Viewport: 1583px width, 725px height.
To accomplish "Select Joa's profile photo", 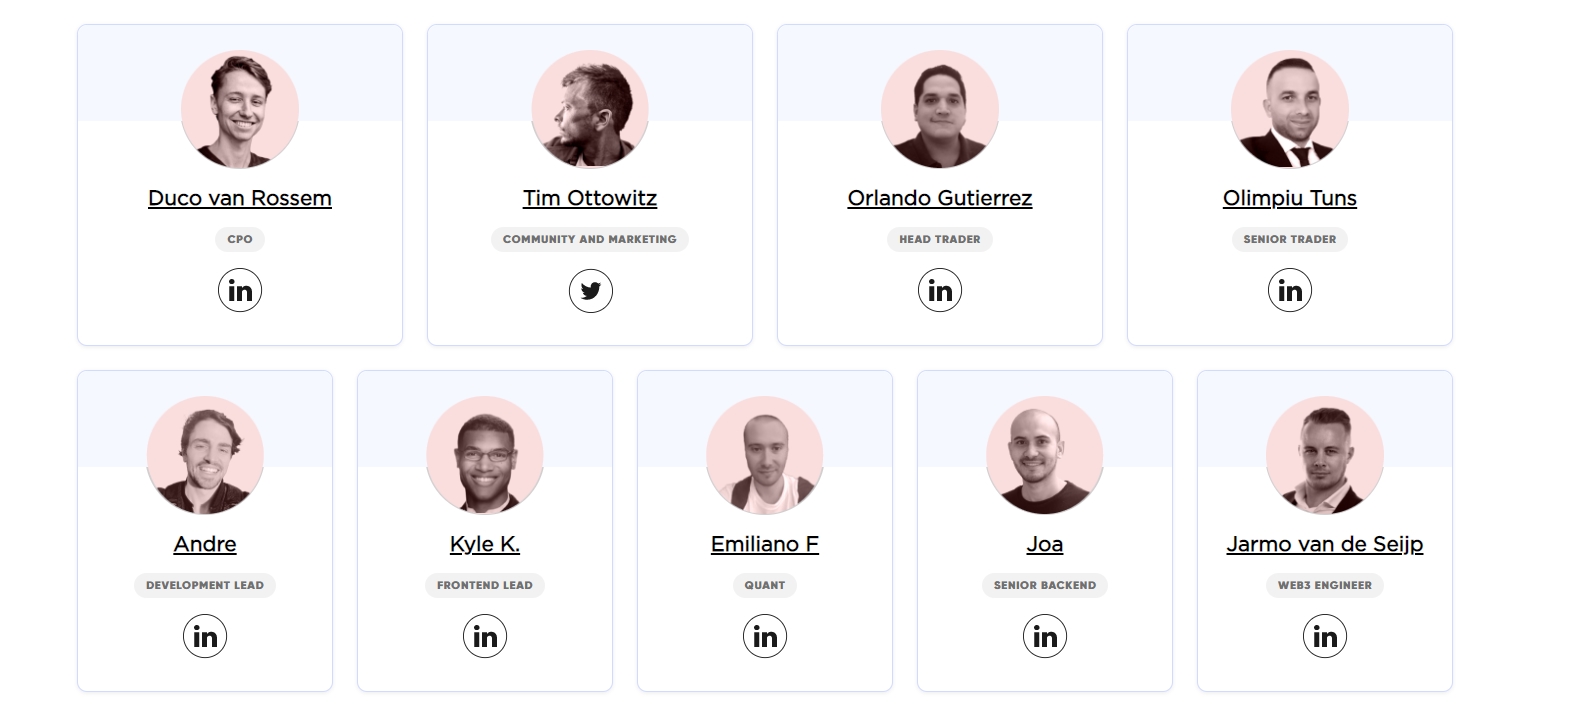I will [1045, 455].
